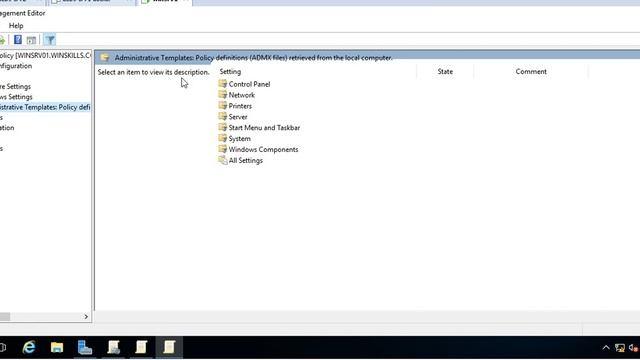Open the Help menu
Viewport: 640px width, 360px height.
pyautogui.click(x=16, y=26)
